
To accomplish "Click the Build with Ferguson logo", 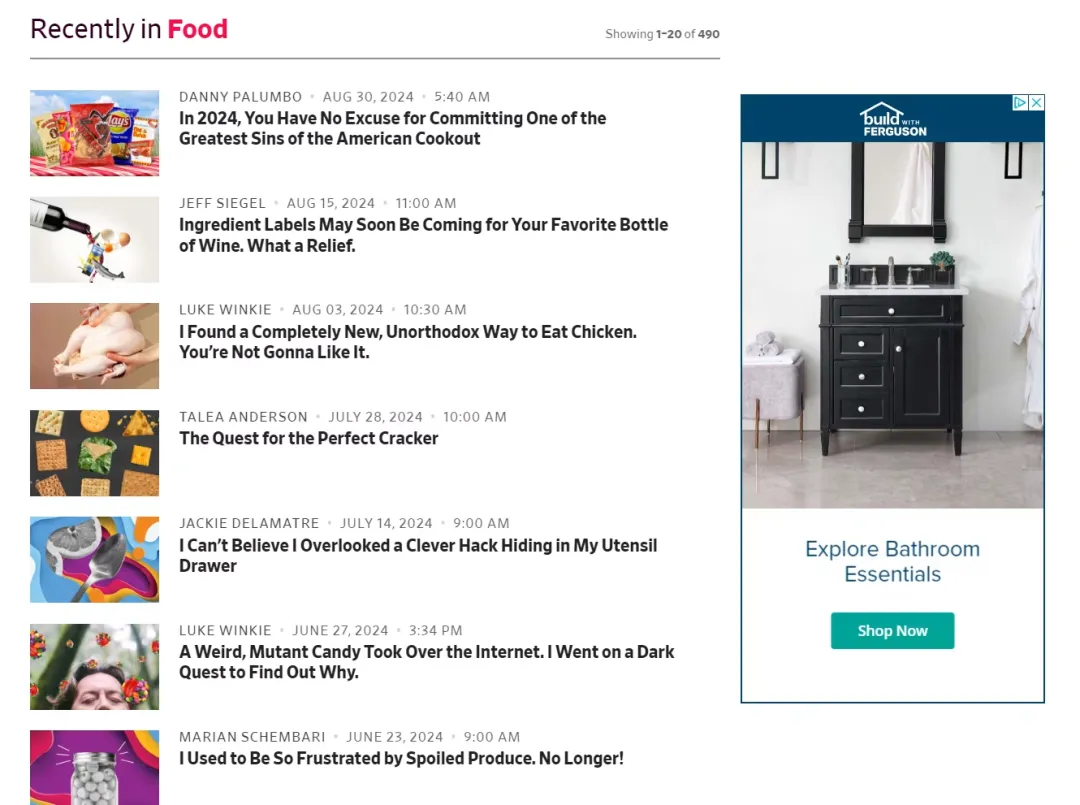I will tap(893, 120).
